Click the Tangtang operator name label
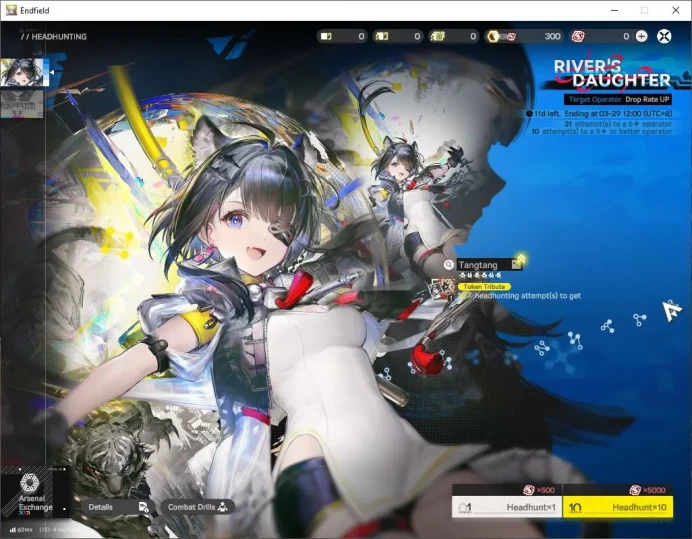The height and width of the screenshot is (539, 692). (478, 265)
